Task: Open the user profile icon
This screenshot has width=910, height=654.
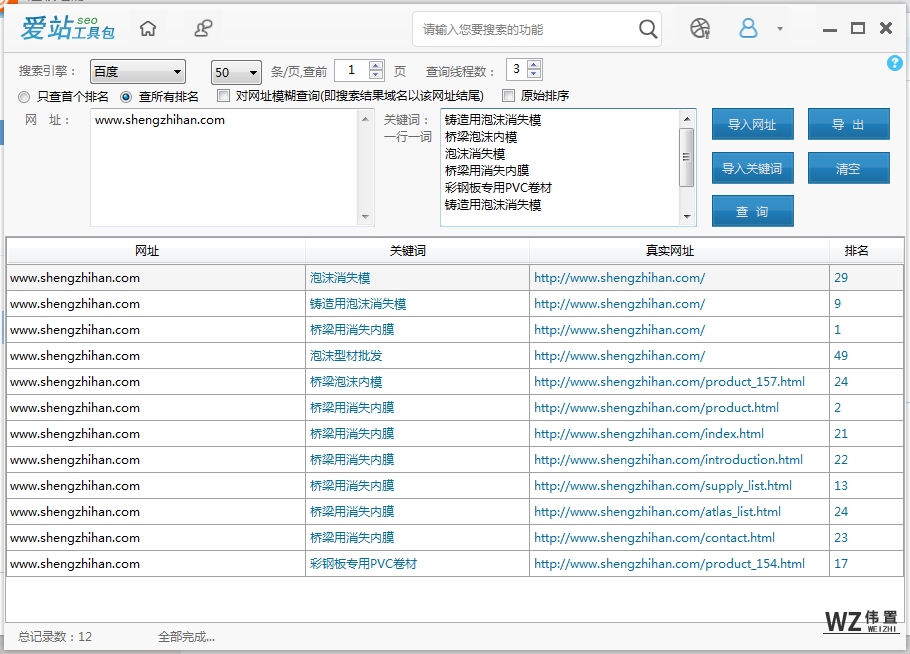Action: click(x=748, y=28)
